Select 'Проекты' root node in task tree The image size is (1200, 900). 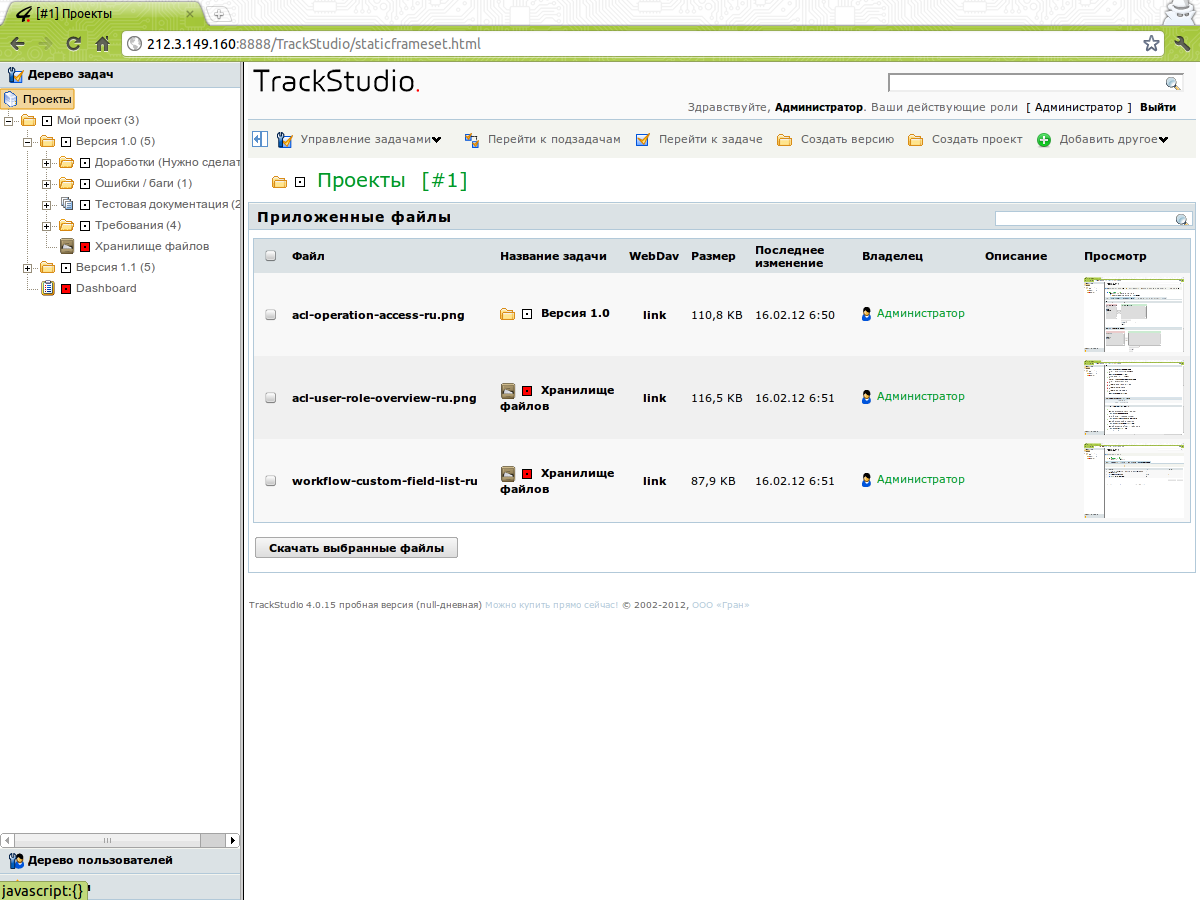click(x=47, y=99)
